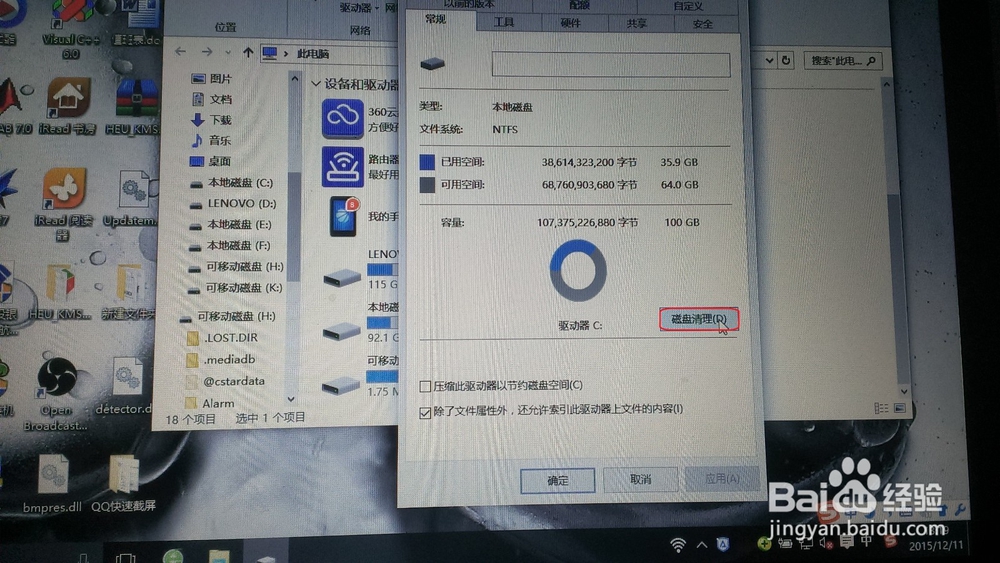Show hidden tray icons arrow
The image size is (1000, 563).
pos(702,545)
